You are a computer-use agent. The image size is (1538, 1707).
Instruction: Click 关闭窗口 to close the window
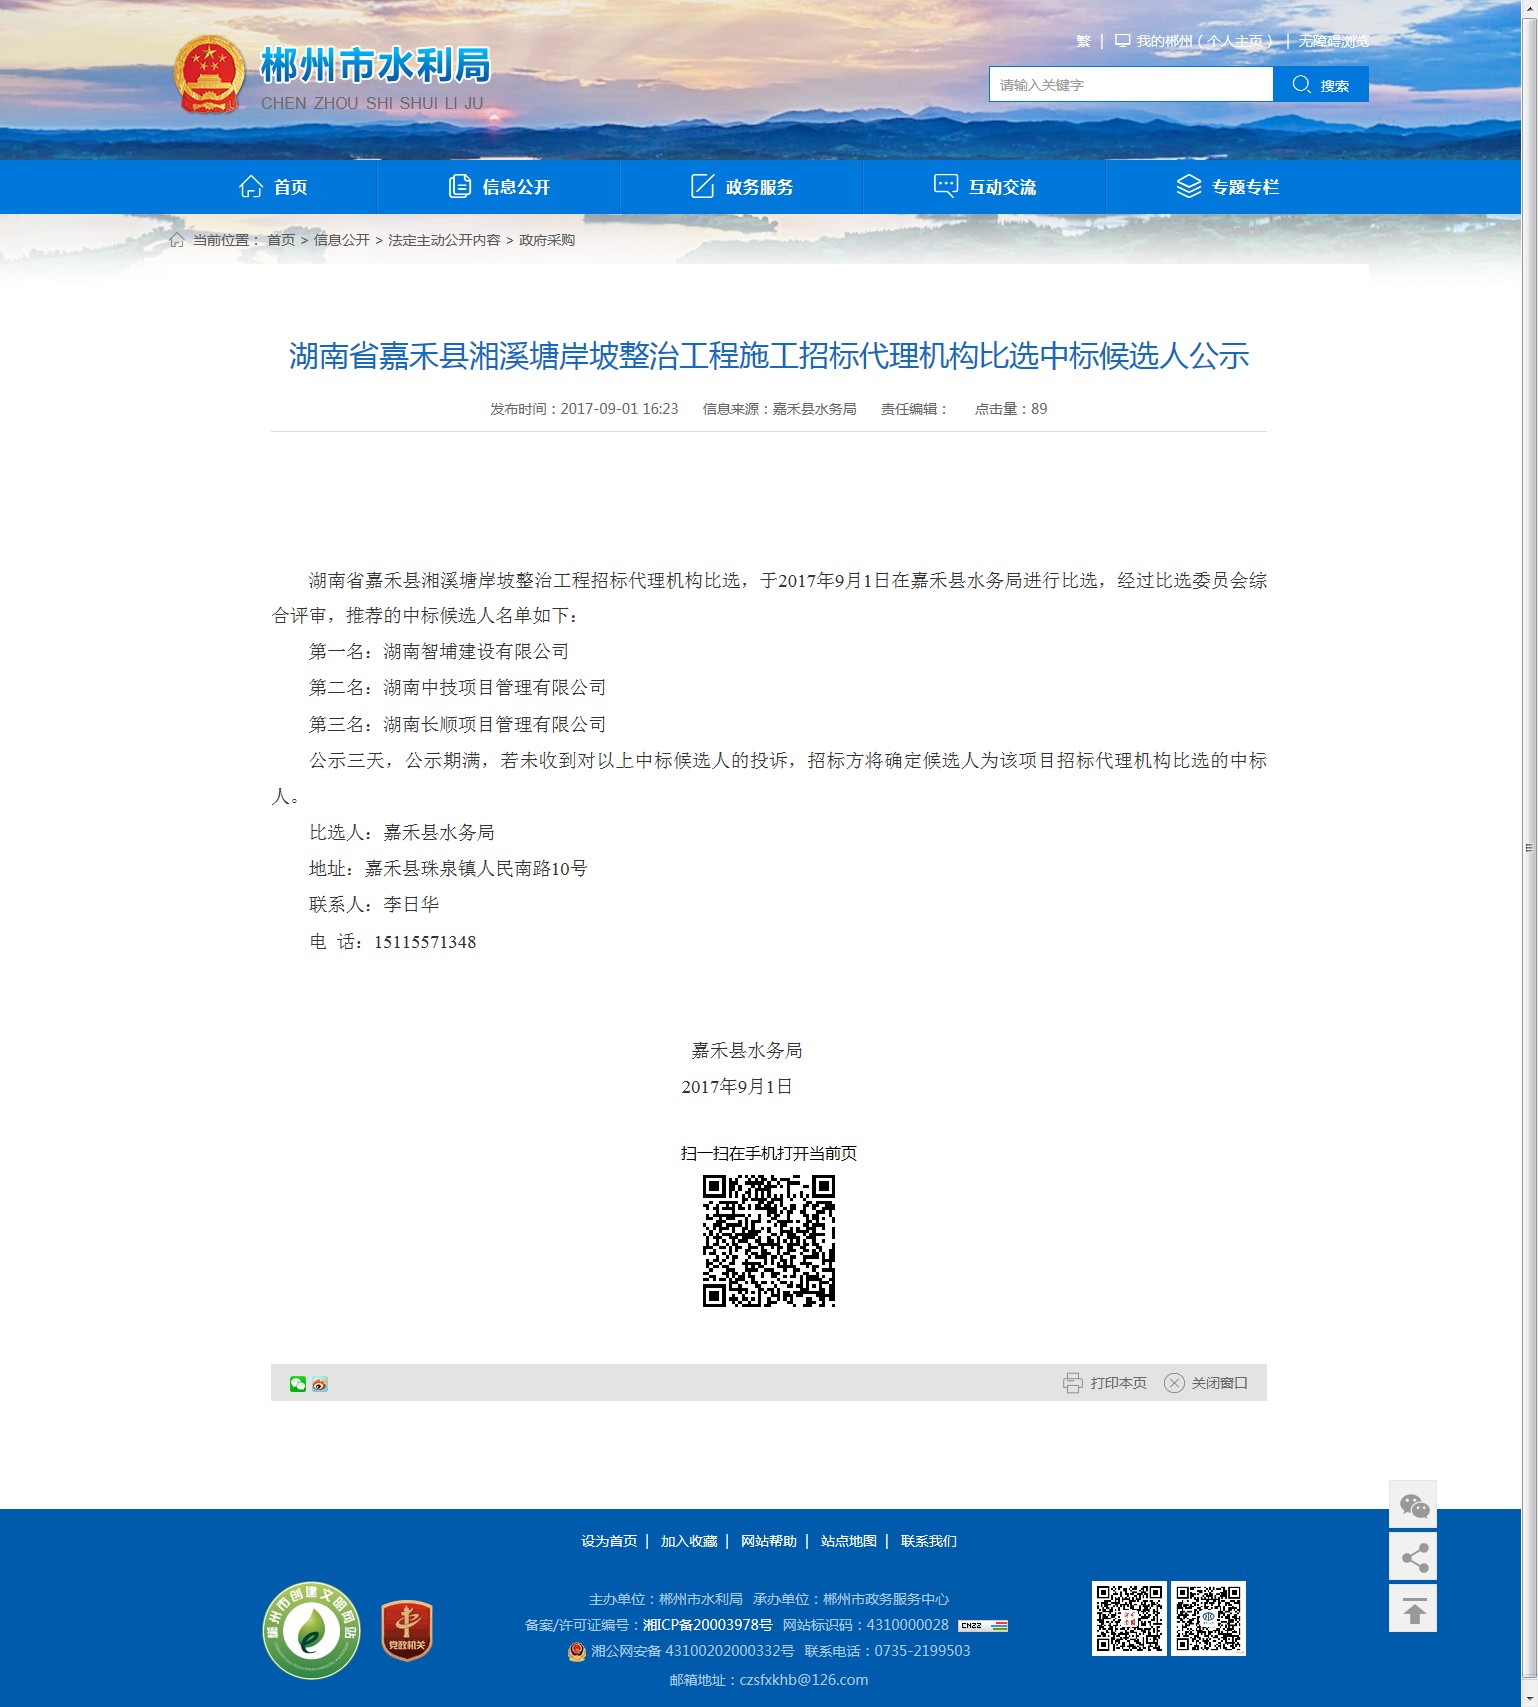(1206, 1383)
